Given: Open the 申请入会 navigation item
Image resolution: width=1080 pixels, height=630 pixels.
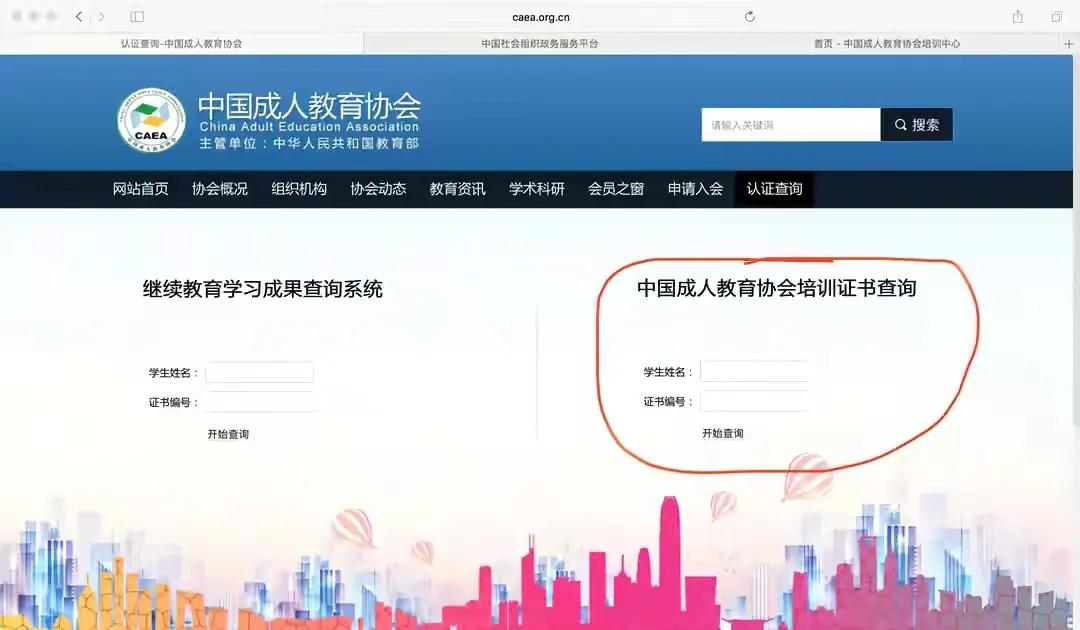Looking at the screenshot, I should coord(695,189).
